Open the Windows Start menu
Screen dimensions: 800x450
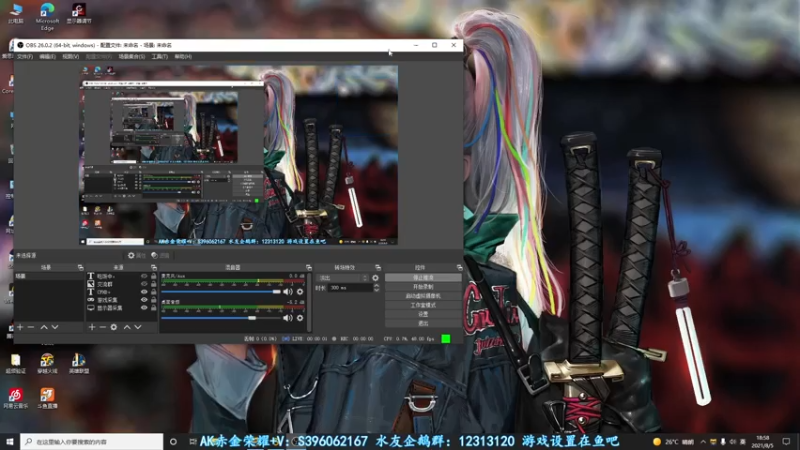pyautogui.click(x=10, y=441)
